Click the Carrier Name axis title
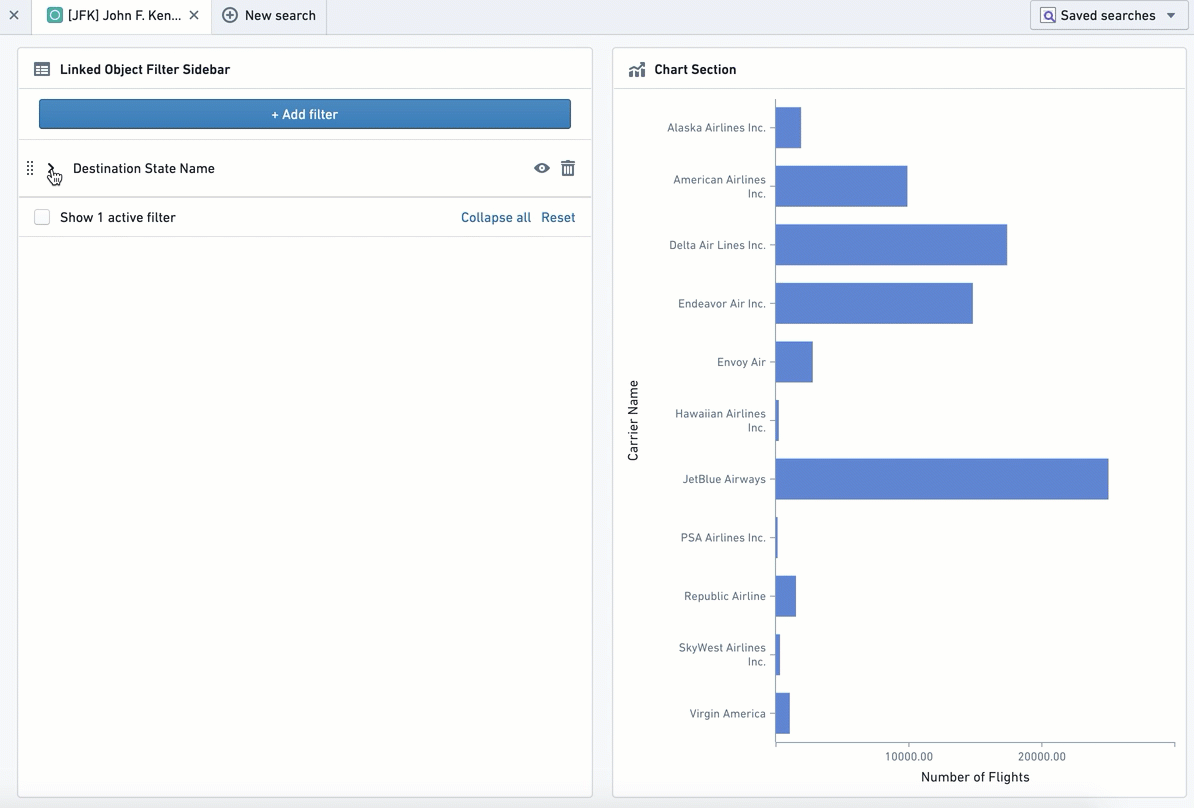The width and height of the screenshot is (1194, 808). 633,420
